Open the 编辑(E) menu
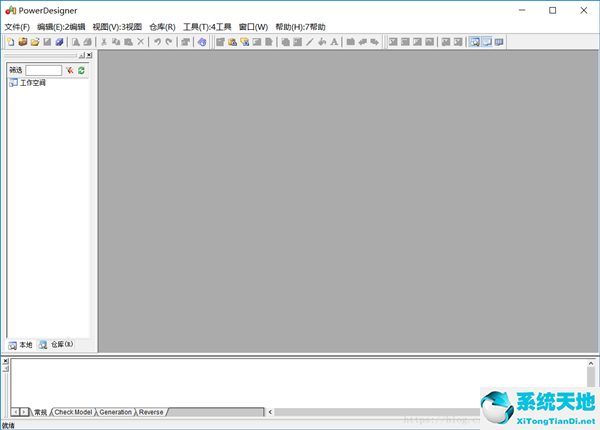The width and height of the screenshot is (600, 430). coord(61,27)
